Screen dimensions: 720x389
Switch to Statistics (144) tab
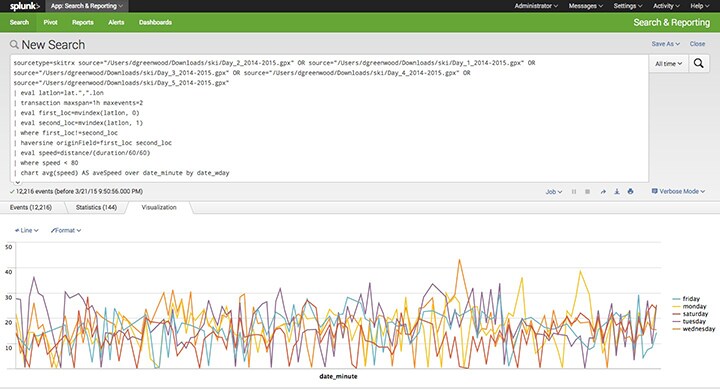click(x=96, y=208)
